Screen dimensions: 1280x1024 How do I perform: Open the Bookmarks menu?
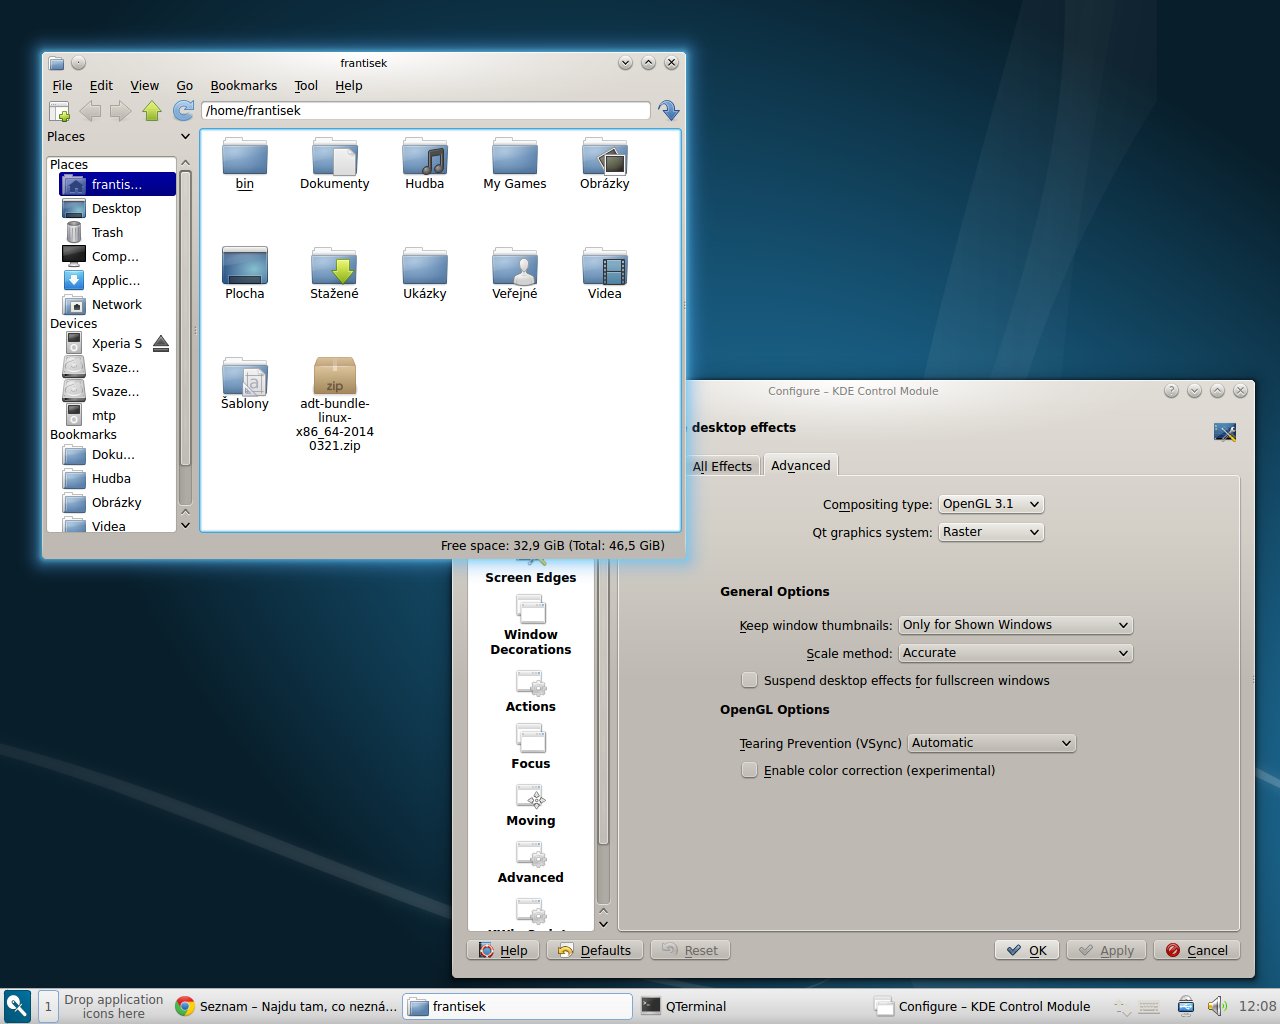click(x=243, y=86)
